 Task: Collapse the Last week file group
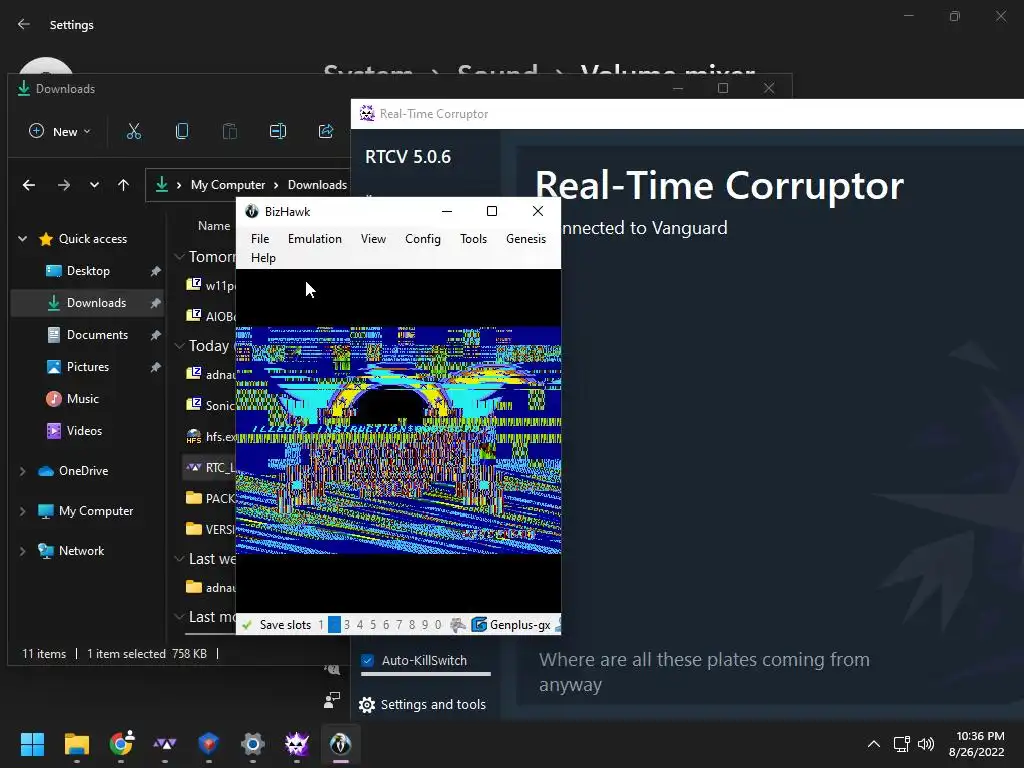(179, 559)
